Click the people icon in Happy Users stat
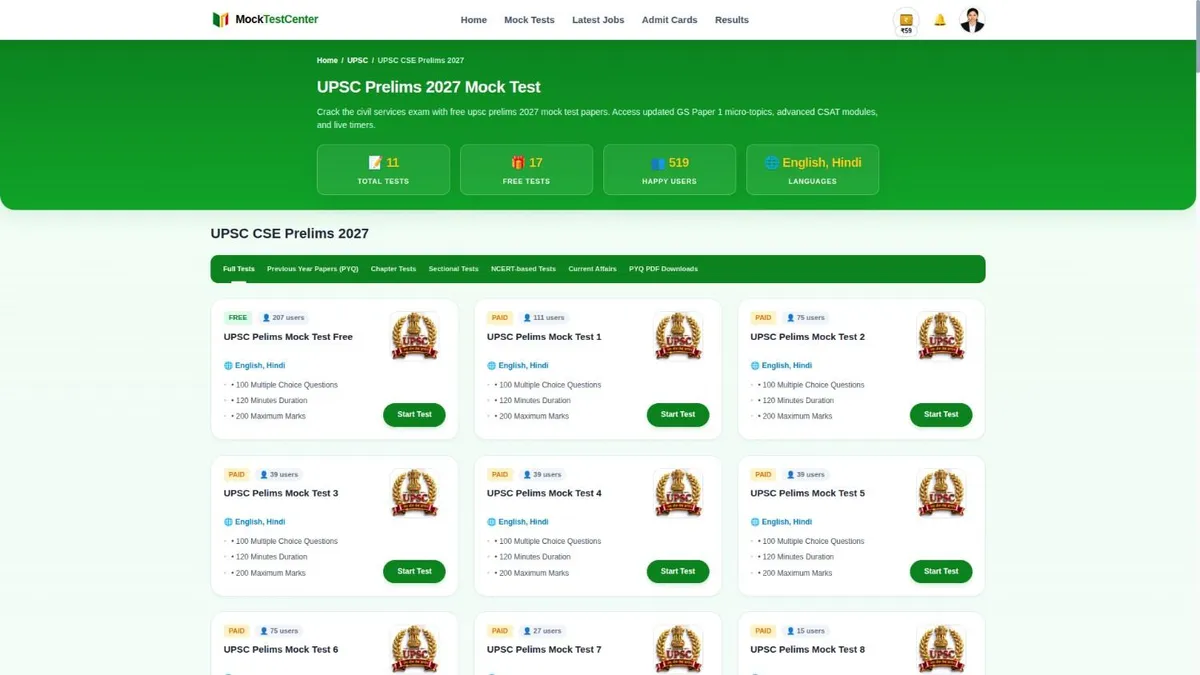Viewport: 1200px width, 675px height. 657,162
